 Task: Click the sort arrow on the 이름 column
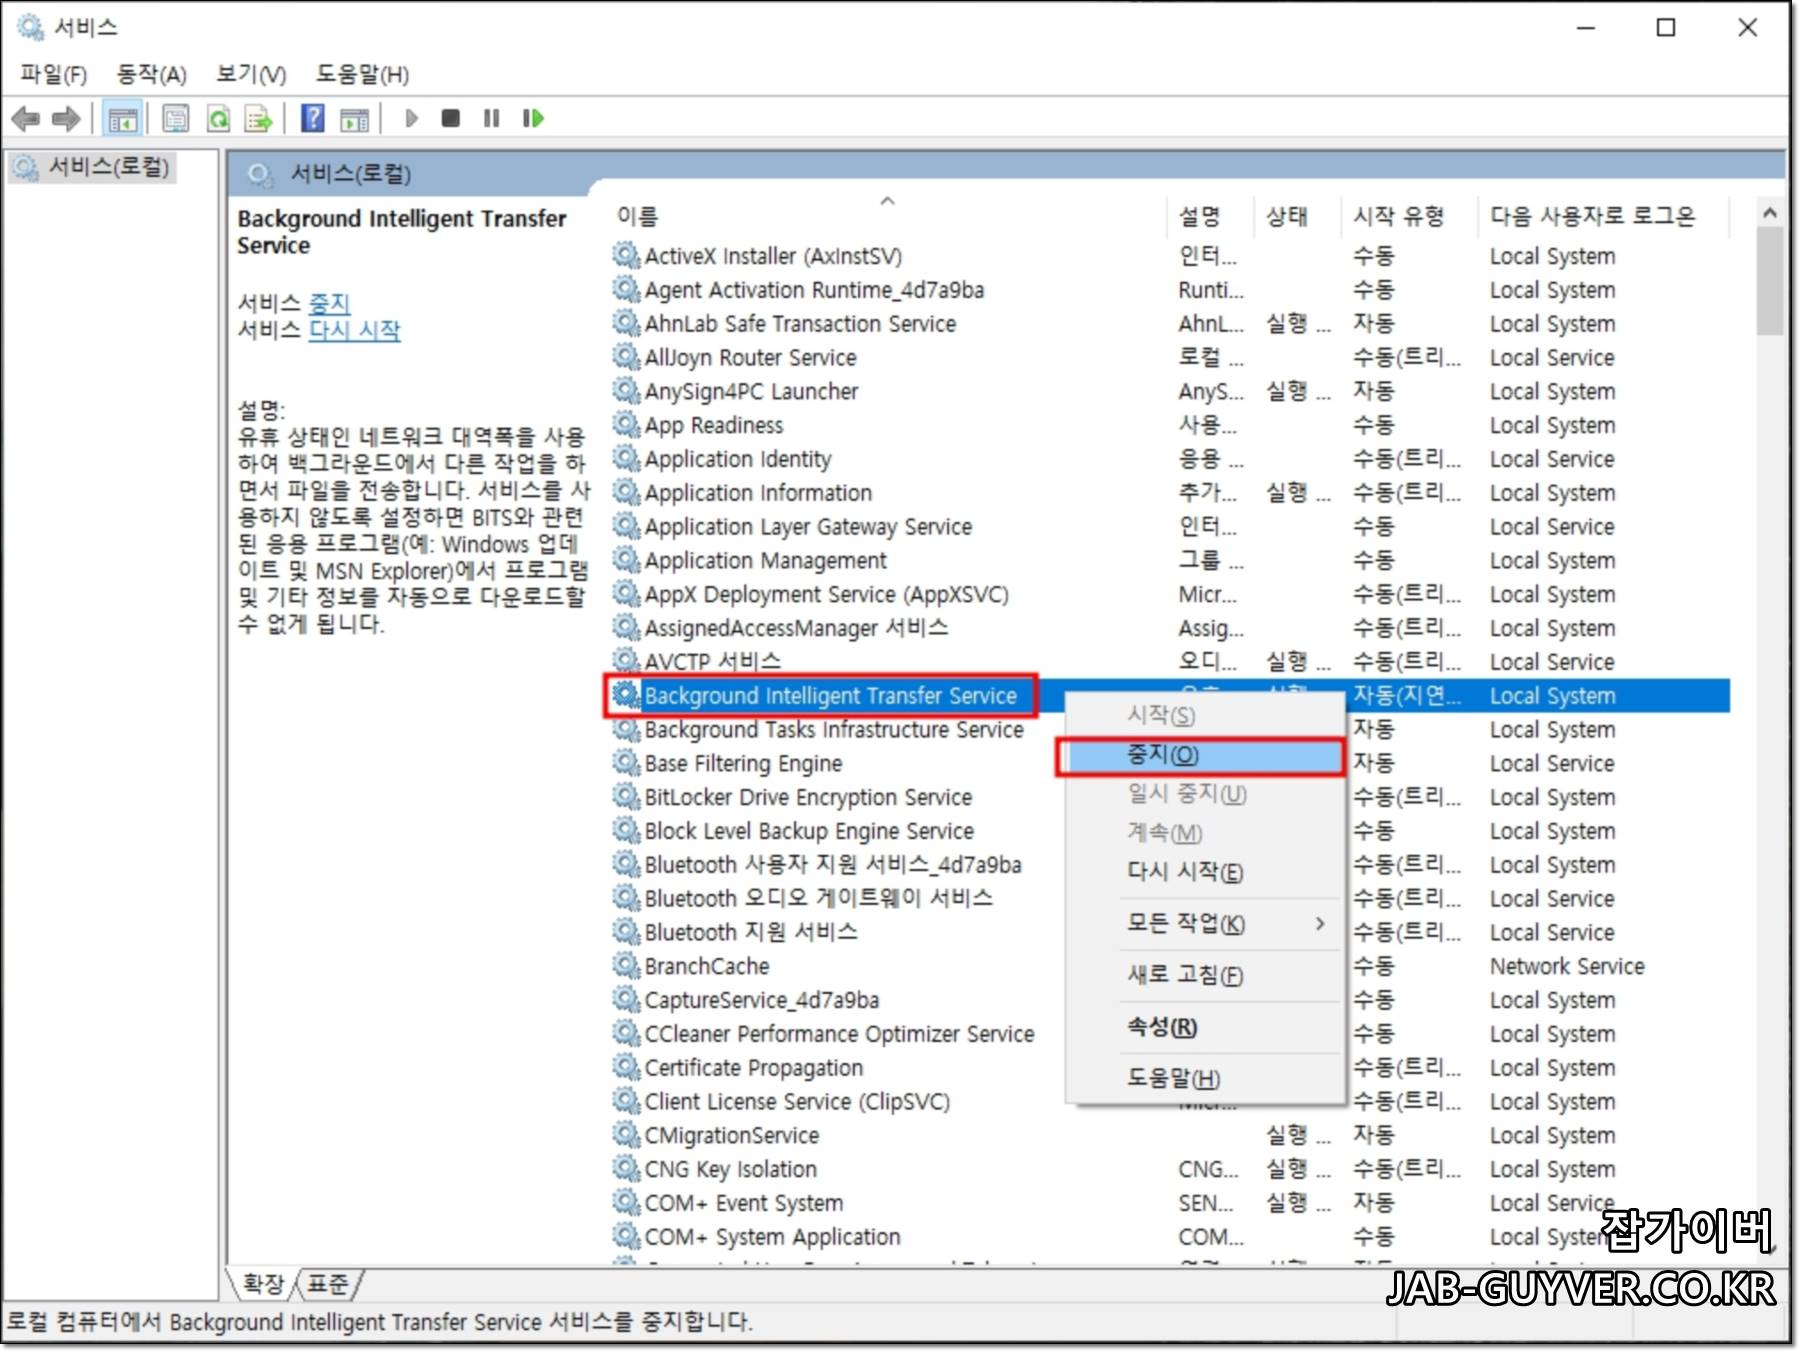tap(887, 201)
